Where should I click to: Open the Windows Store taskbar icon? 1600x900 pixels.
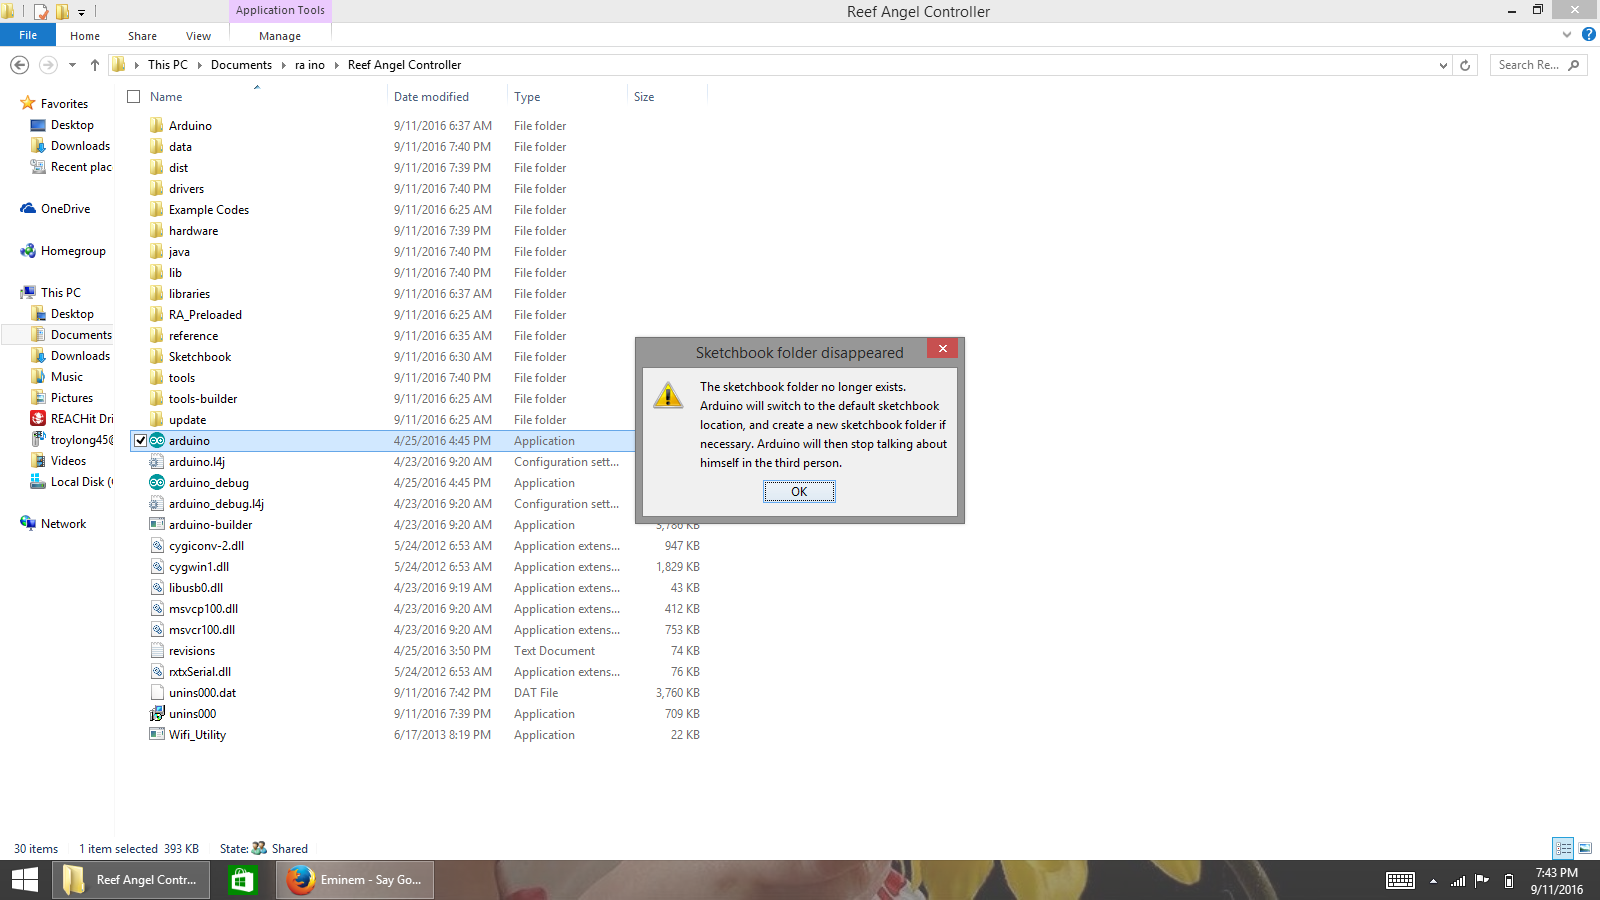pos(241,880)
